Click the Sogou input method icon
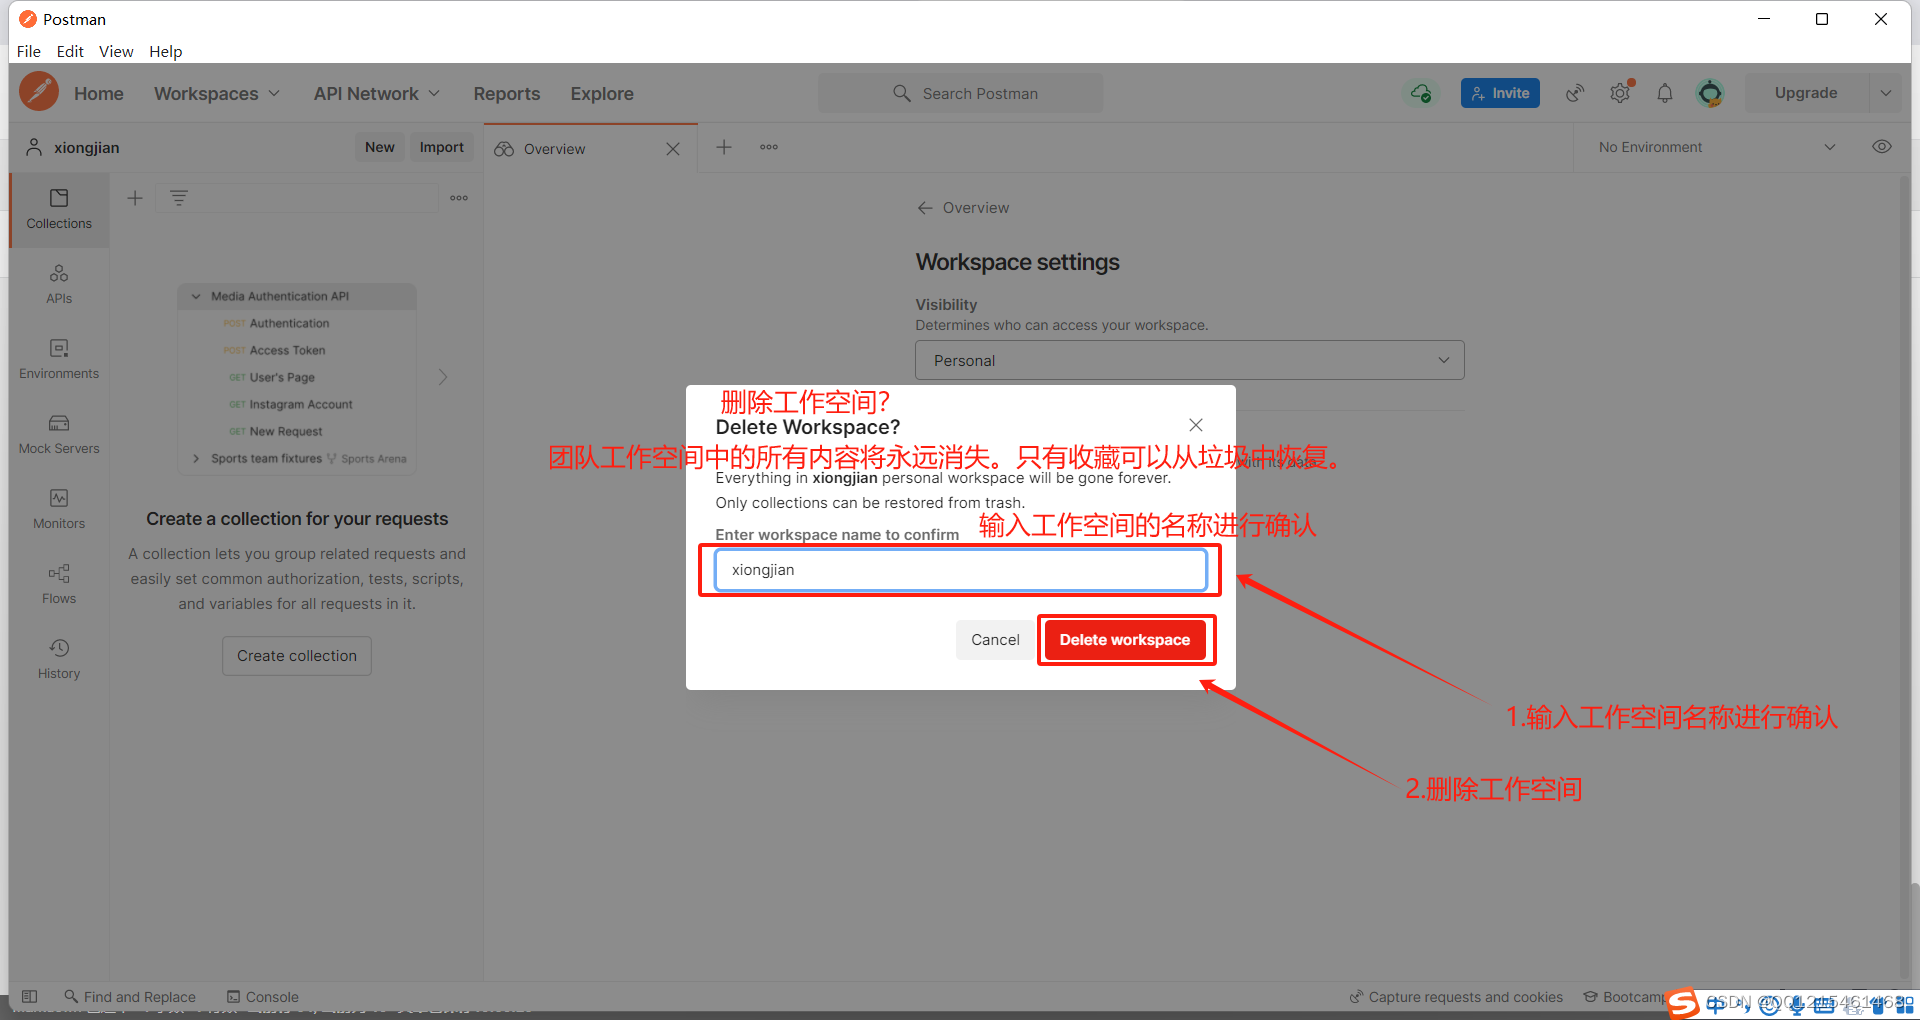 click(x=1683, y=1003)
